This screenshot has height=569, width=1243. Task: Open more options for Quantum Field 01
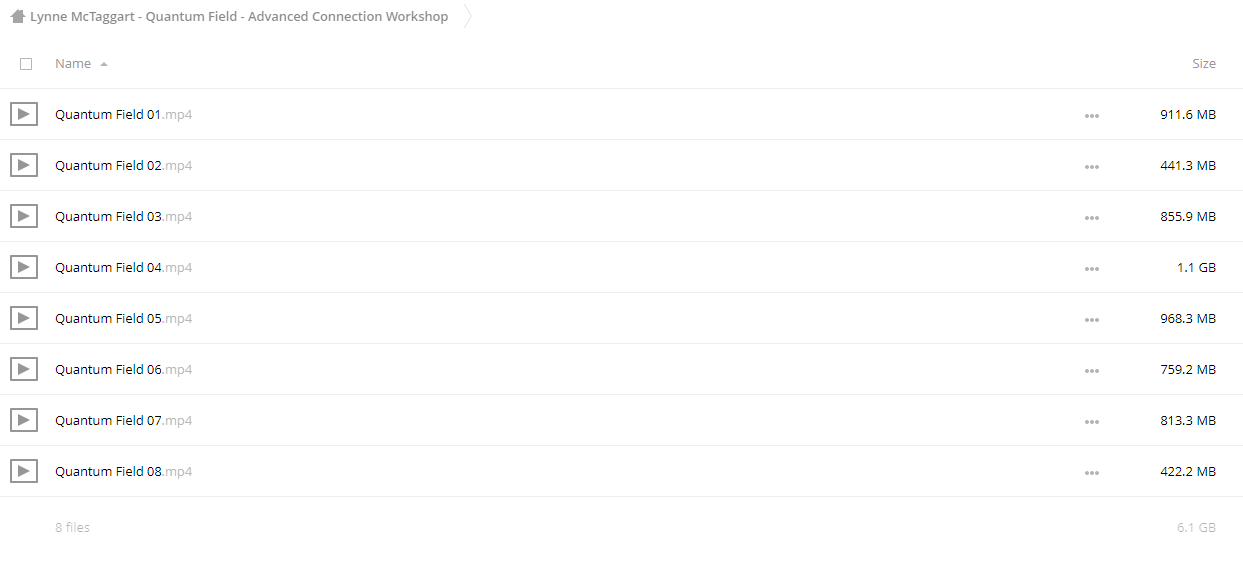[1091, 116]
